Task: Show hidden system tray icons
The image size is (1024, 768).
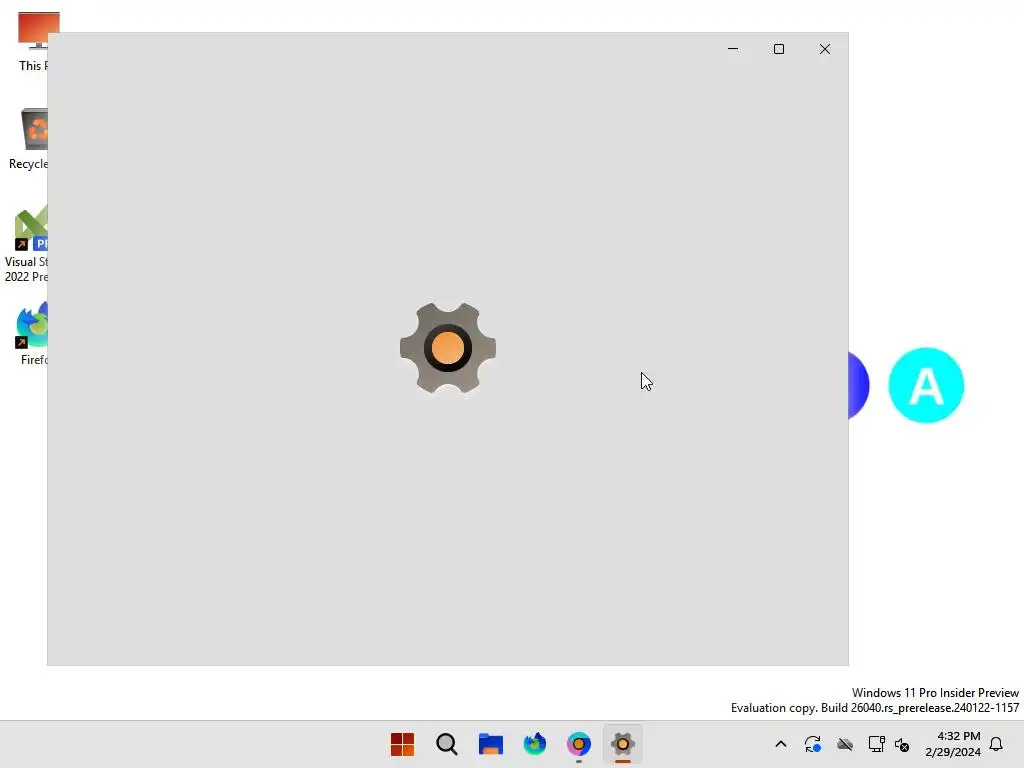Action: coord(780,744)
